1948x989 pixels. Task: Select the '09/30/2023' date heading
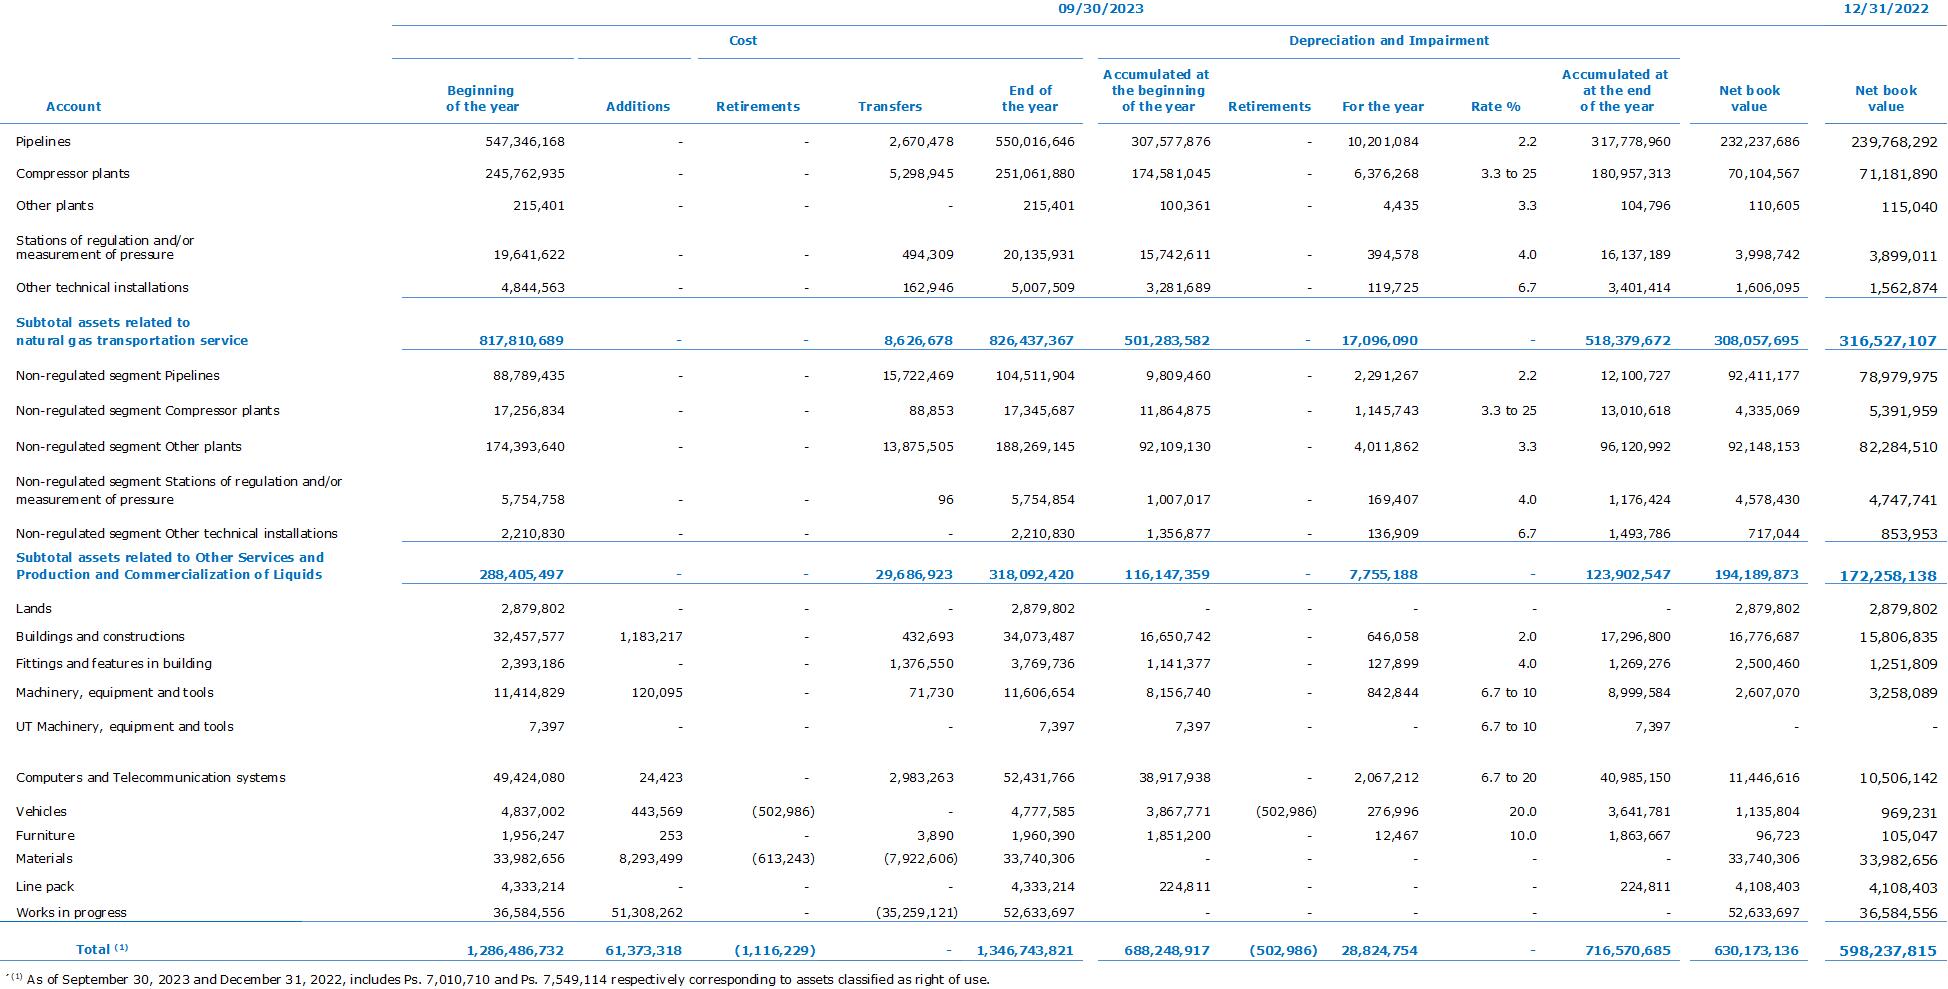click(x=1101, y=9)
